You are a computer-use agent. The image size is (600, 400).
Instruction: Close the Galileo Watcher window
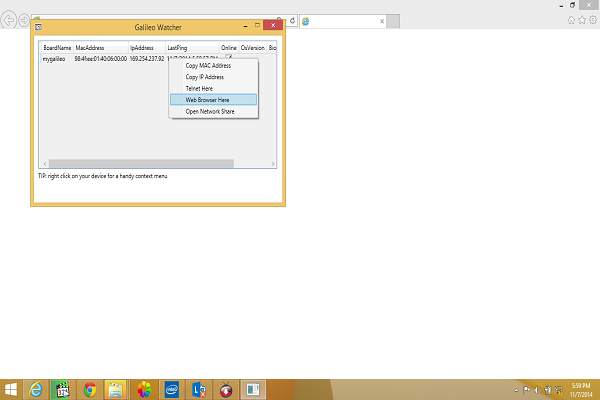(273, 25)
